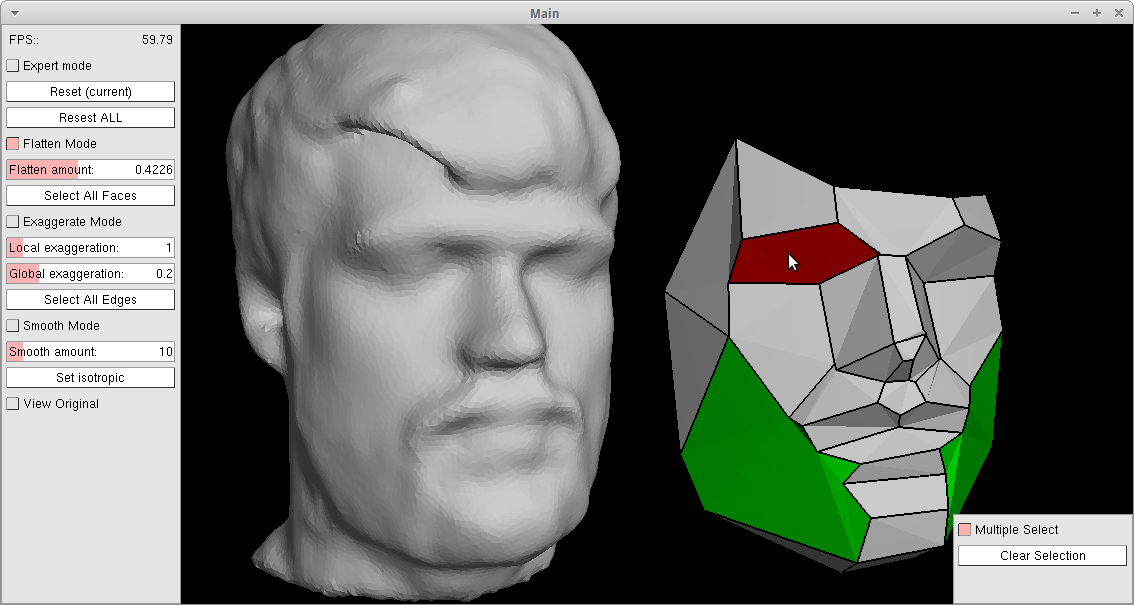Maximize the Main window
This screenshot has width=1134, height=605.
[x=1097, y=13]
